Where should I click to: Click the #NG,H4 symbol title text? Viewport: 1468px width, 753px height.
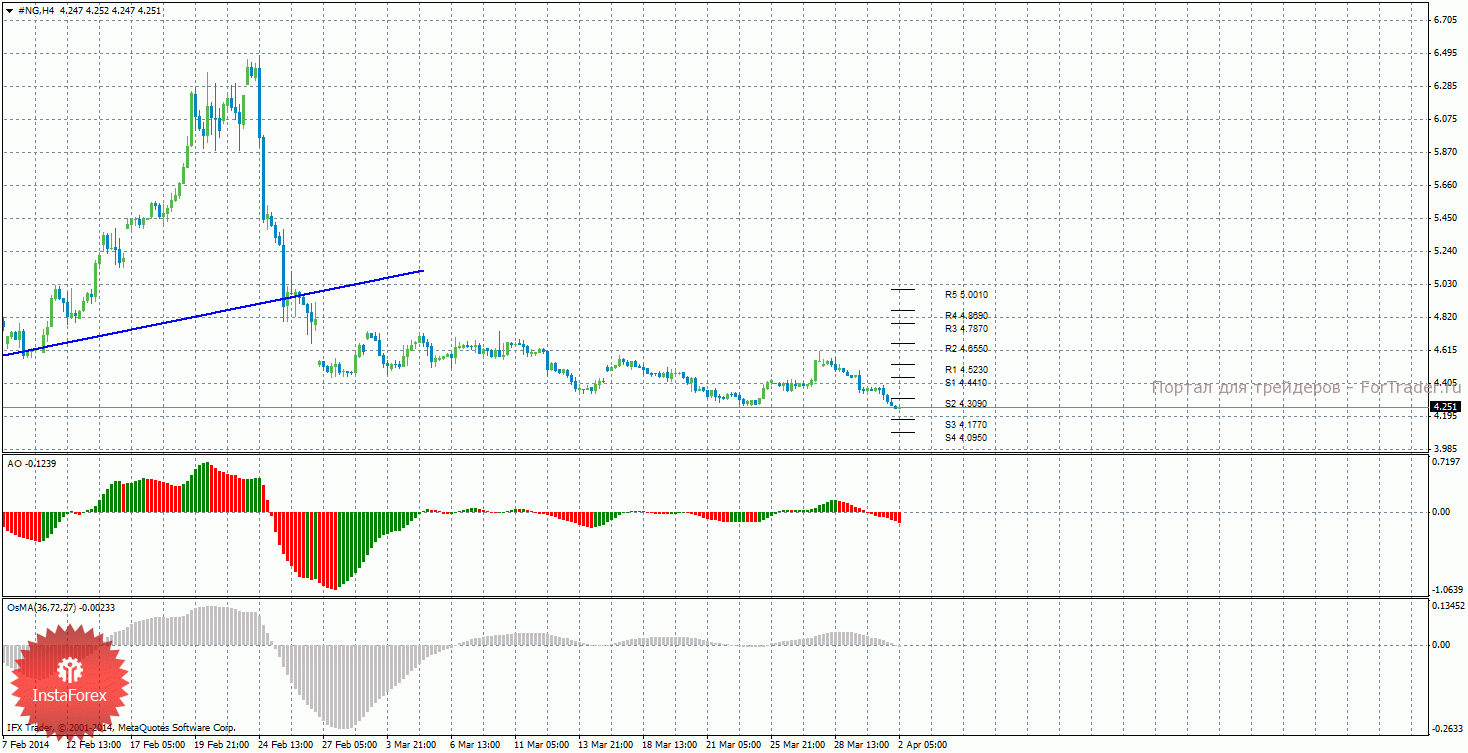pos(38,10)
